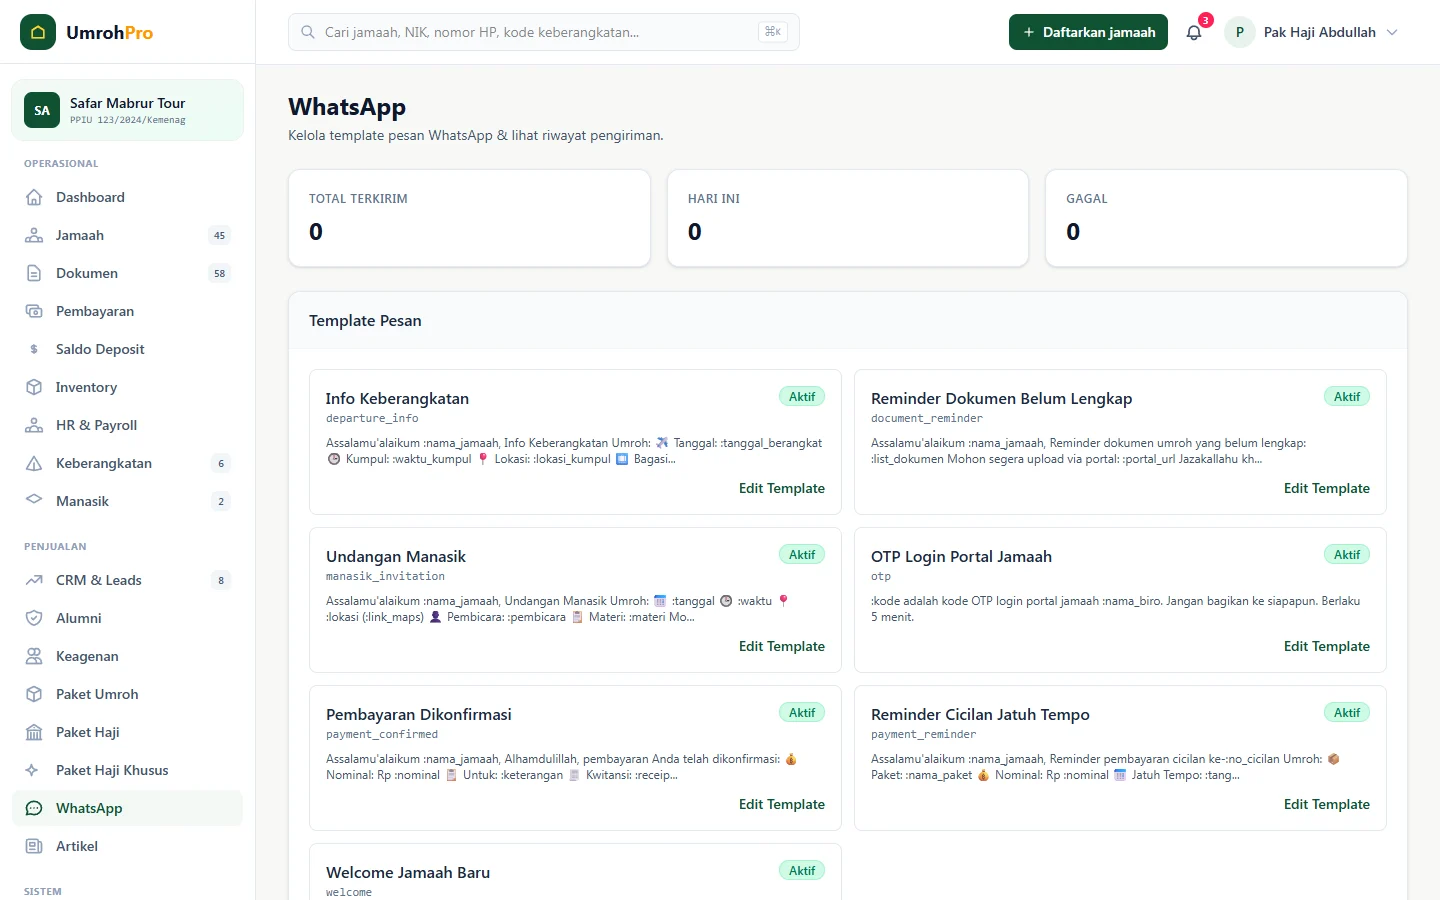This screenshot has height=900, width=1440.
Task: Click the P avatar of Pak Haji Abdullah
Action: [x=1240, y=32]
